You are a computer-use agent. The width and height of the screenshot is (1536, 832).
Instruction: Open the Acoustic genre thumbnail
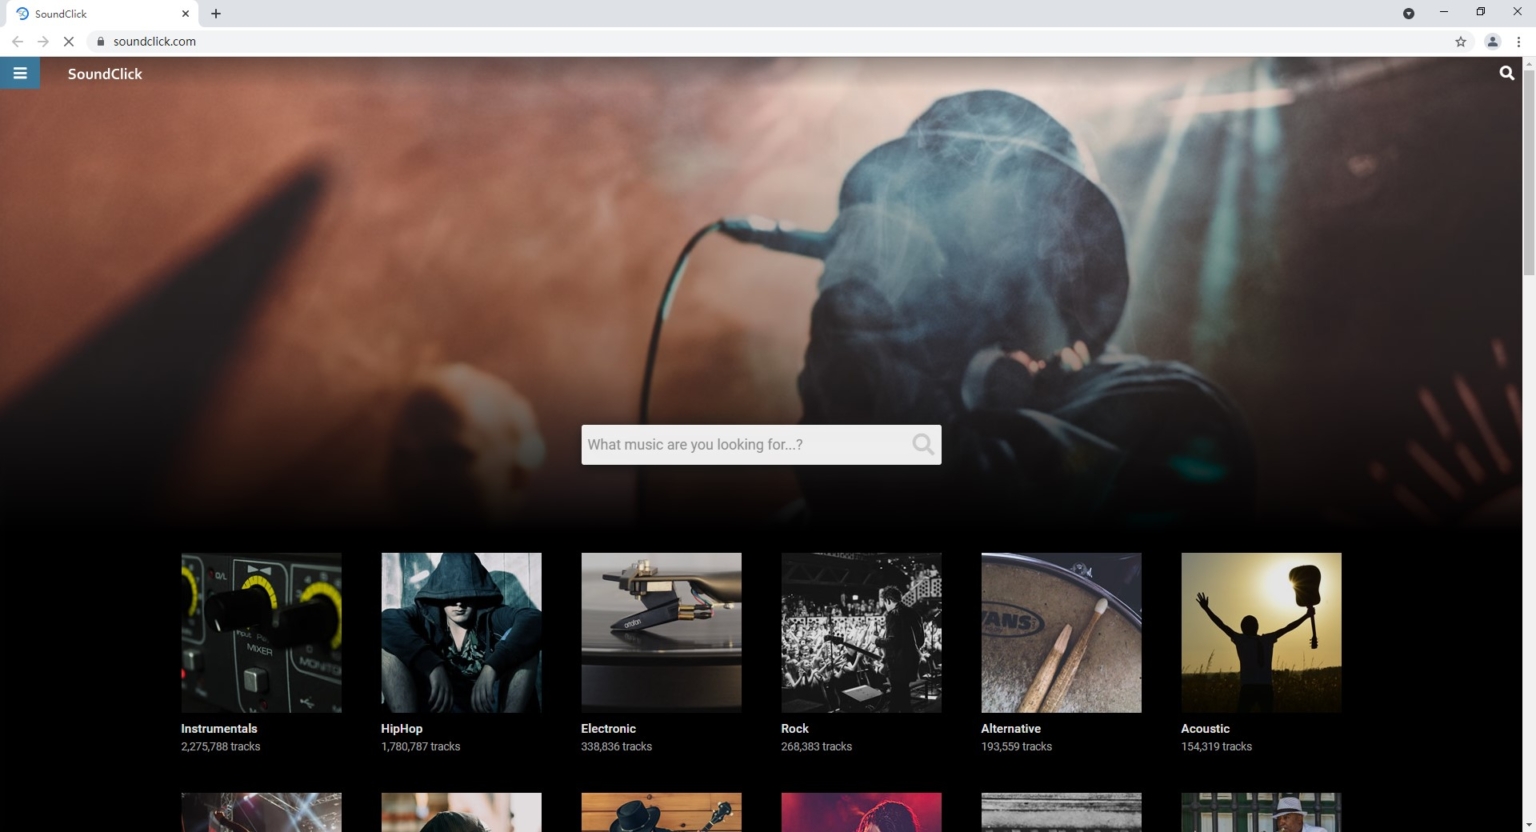click(1261, 632)
